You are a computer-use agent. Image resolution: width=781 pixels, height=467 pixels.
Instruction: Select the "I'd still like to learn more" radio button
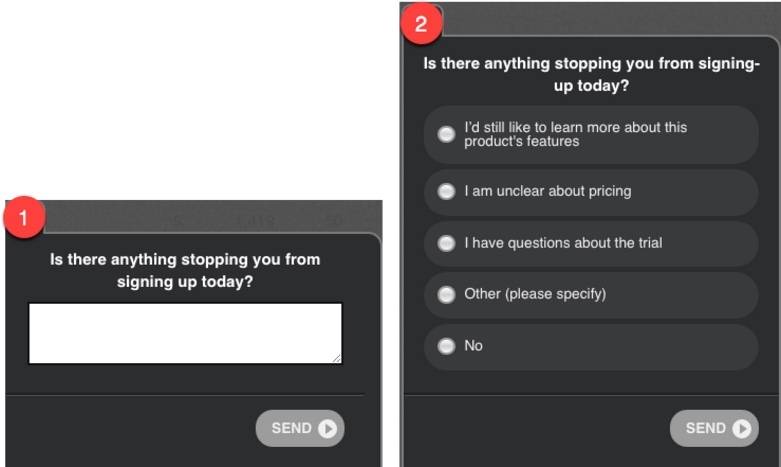click(x=446, y=134)
